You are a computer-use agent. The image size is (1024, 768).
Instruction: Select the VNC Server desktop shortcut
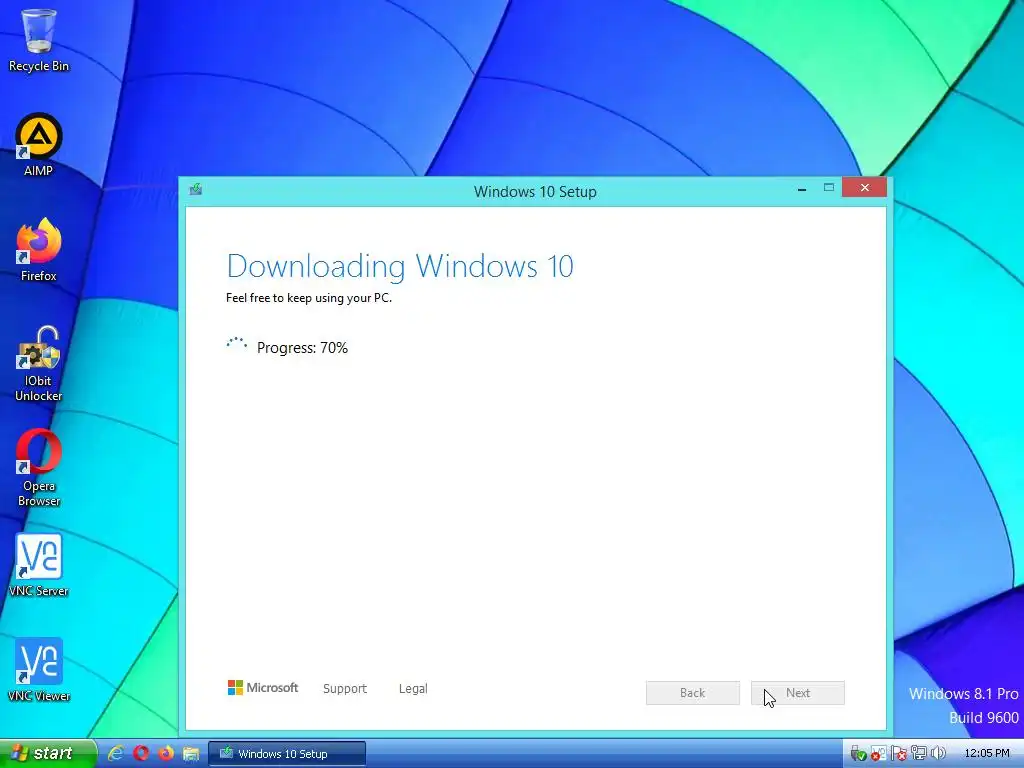pyautogui.click(x=39, y=565)
